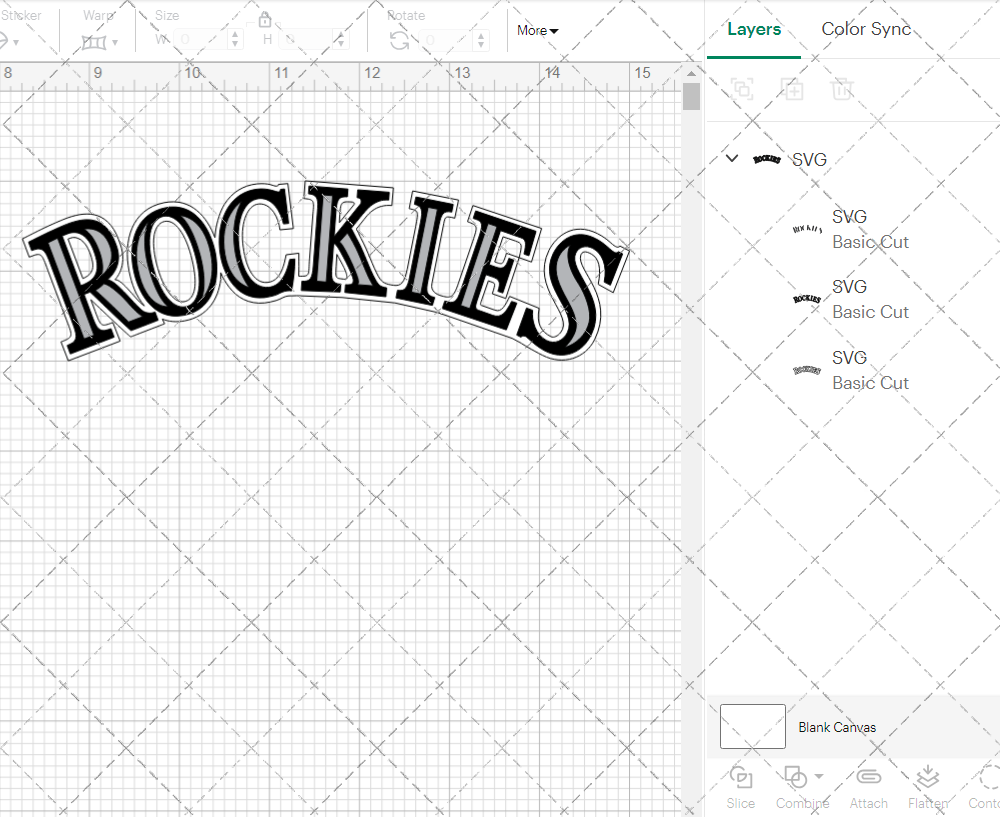
Task: Open the Warp dropdown arrow
Action: (x=115, y=43)
